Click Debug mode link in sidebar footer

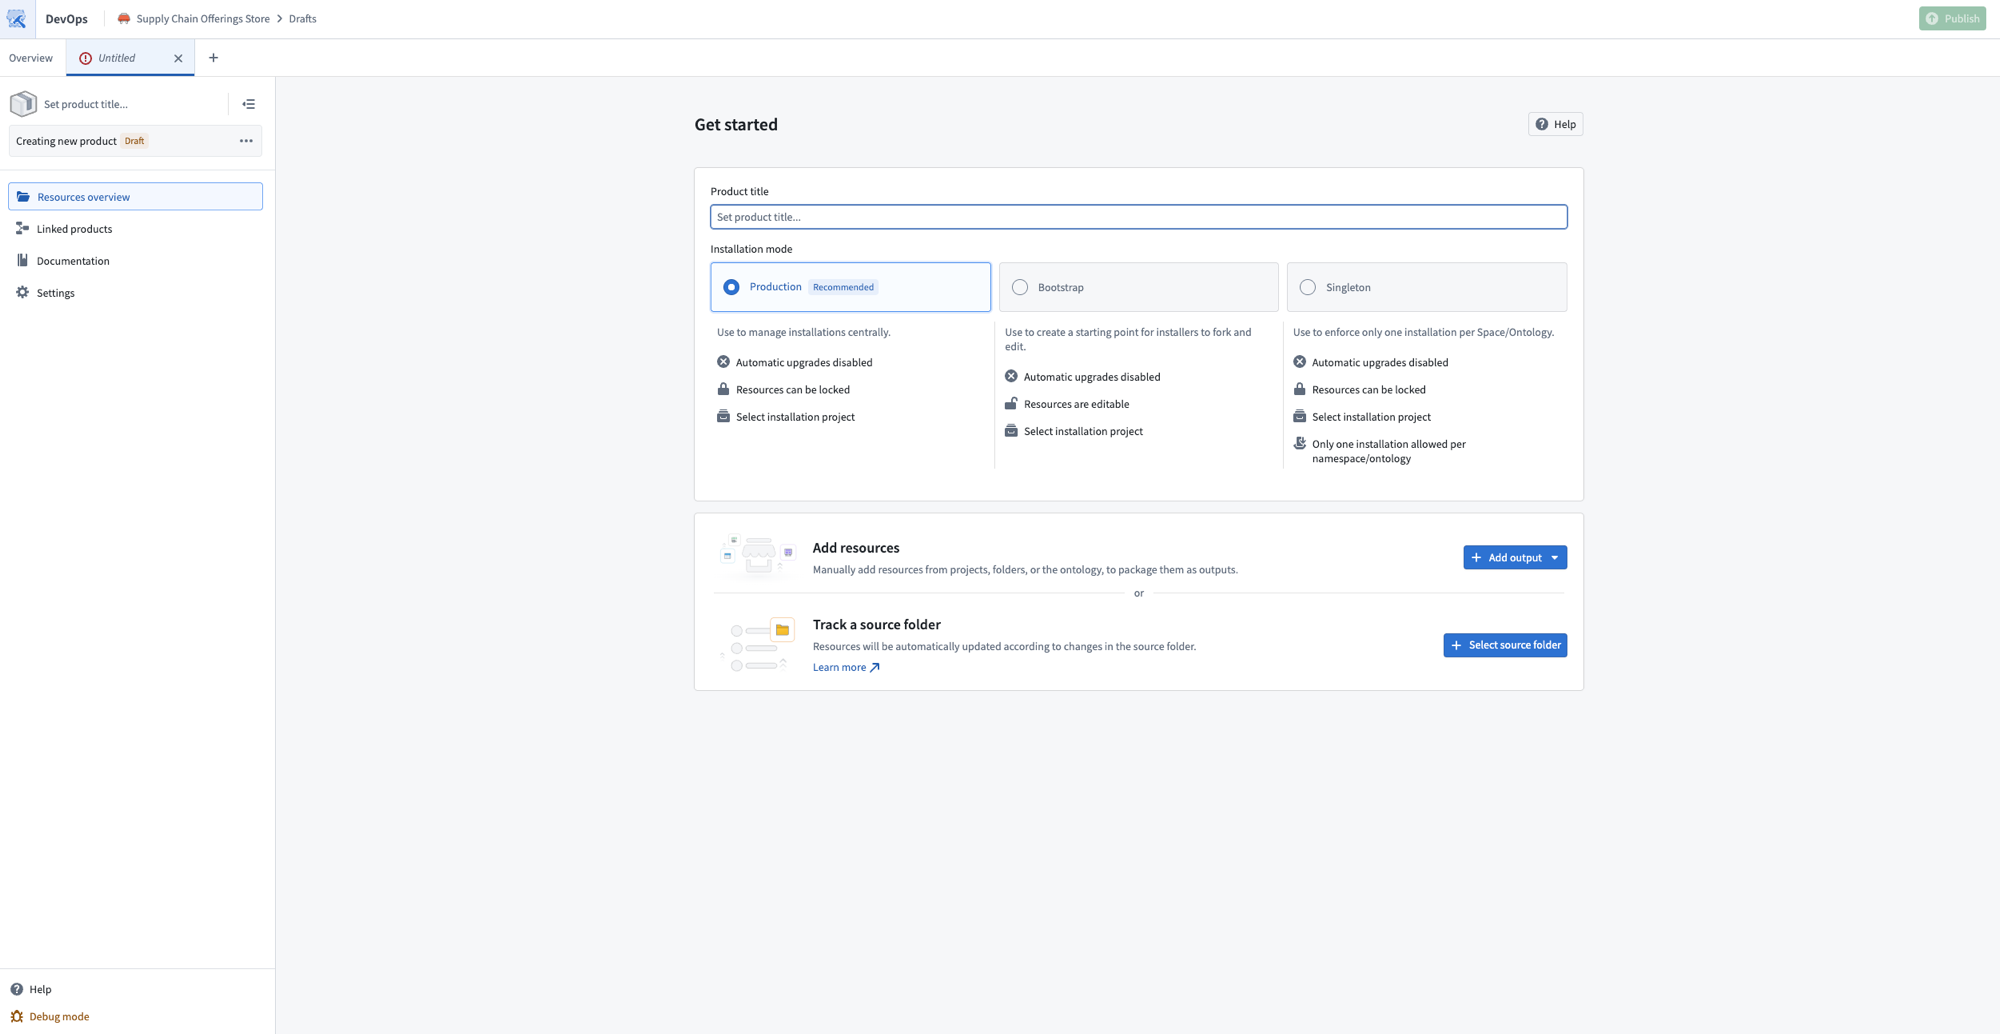coord(59,1016)
